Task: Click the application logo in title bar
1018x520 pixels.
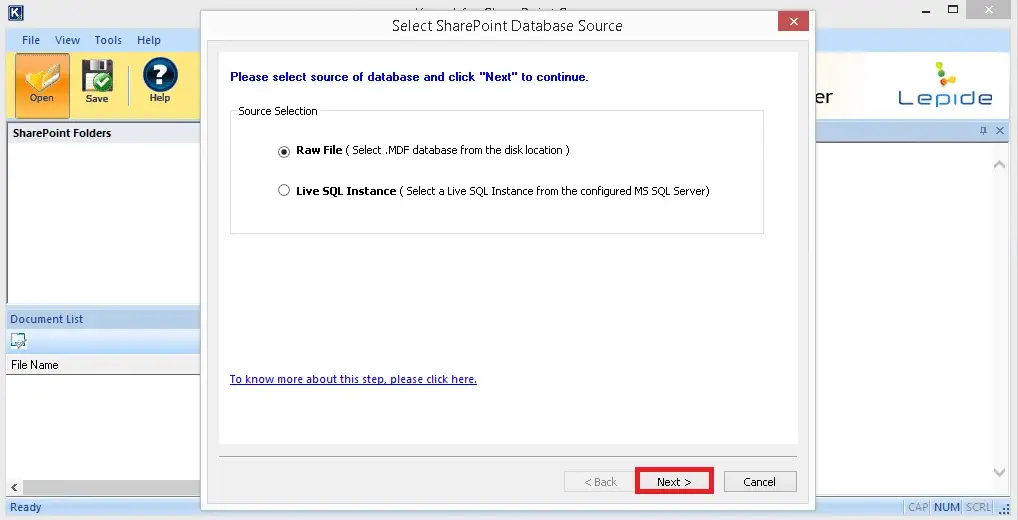Action: pos(16,12)
